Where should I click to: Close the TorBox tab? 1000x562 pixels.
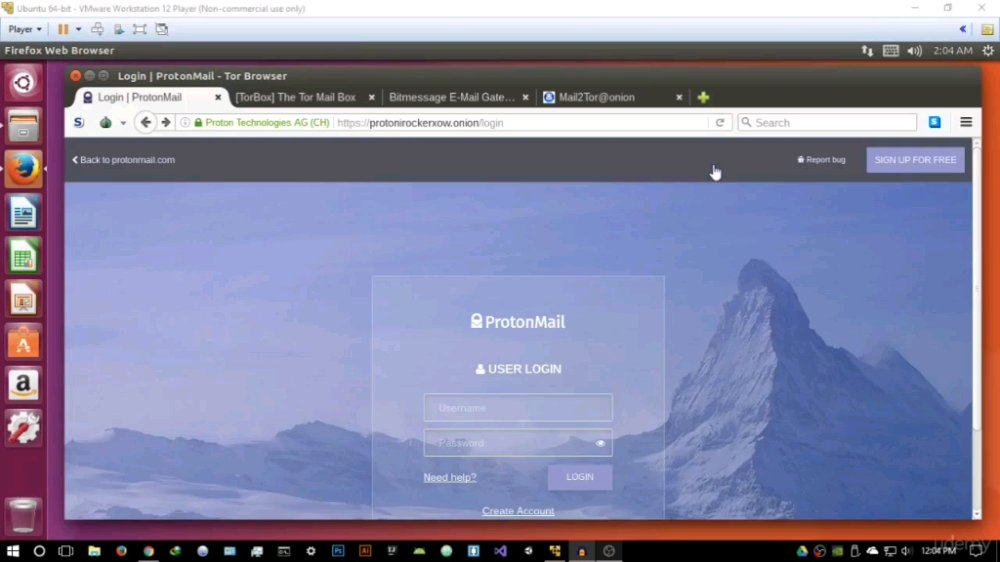(372, 97)
